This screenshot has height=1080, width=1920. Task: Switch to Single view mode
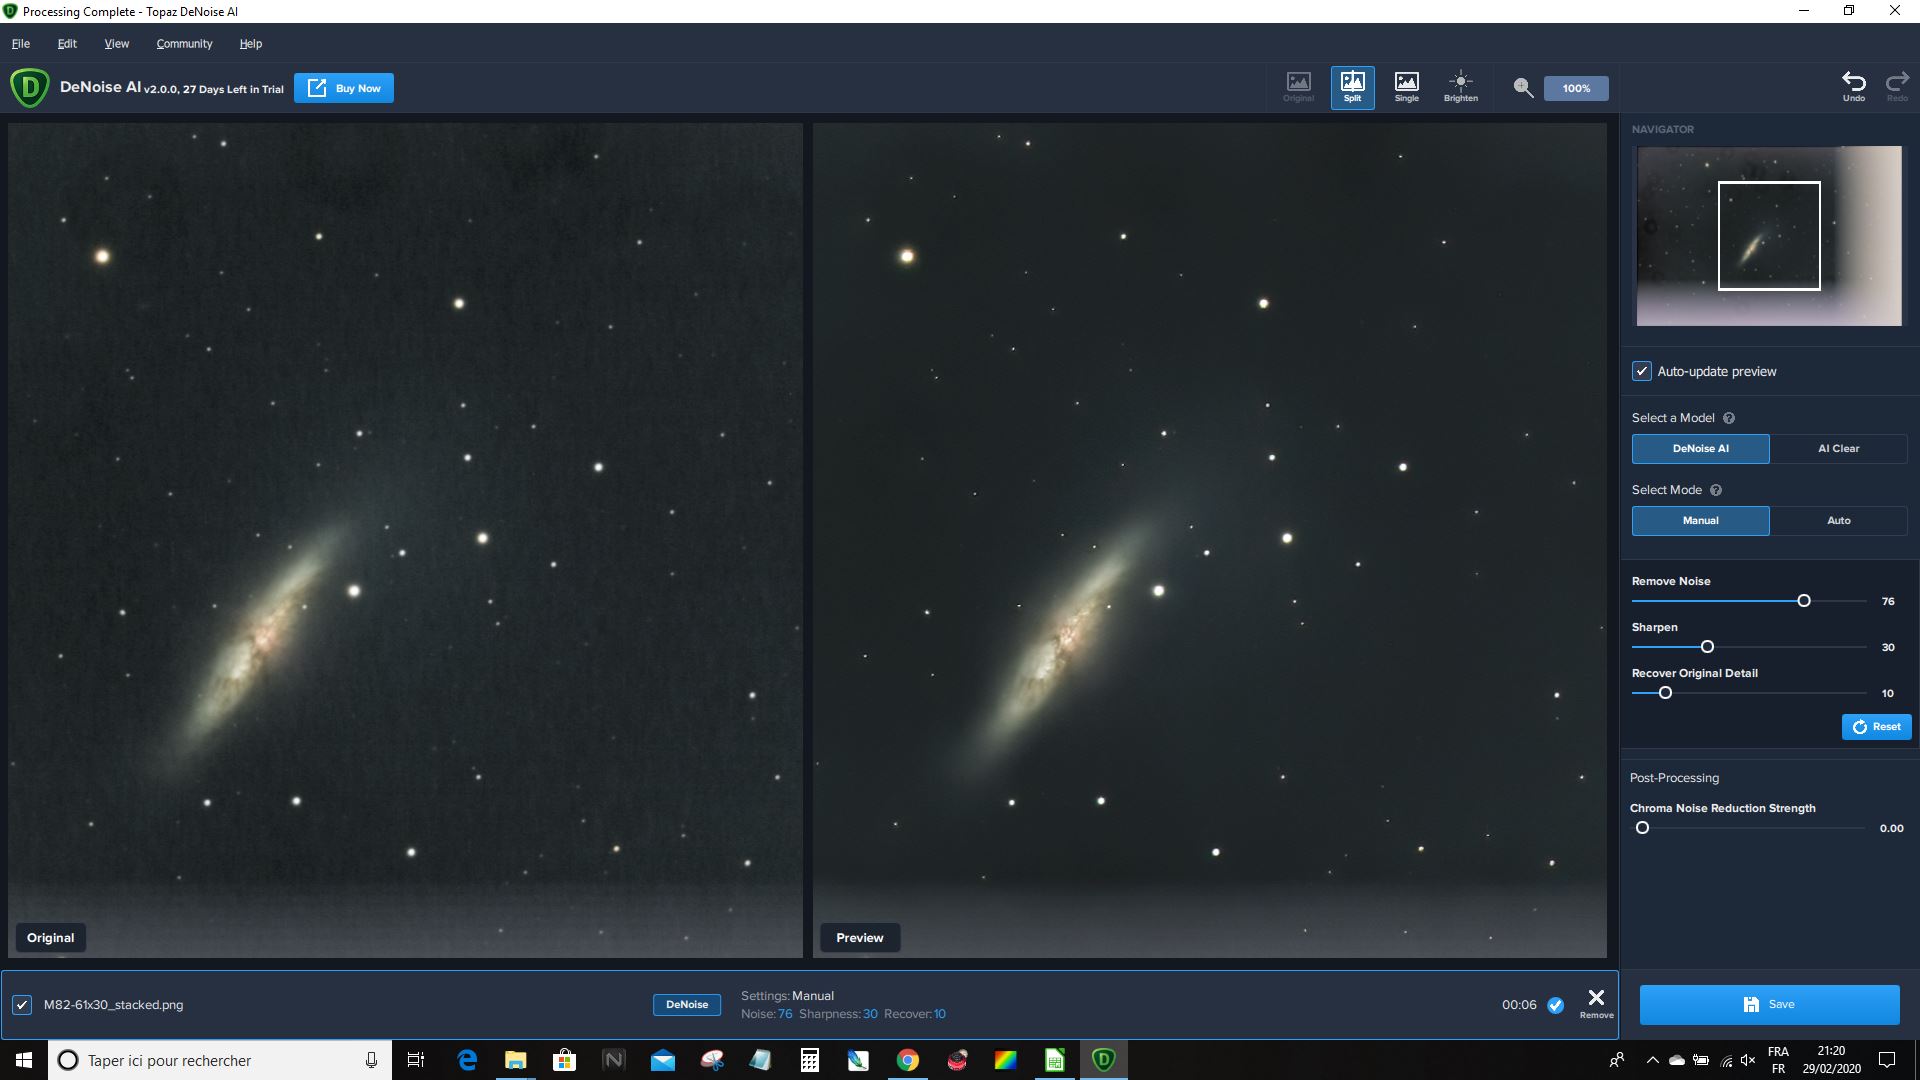[x=1406, y=87]
